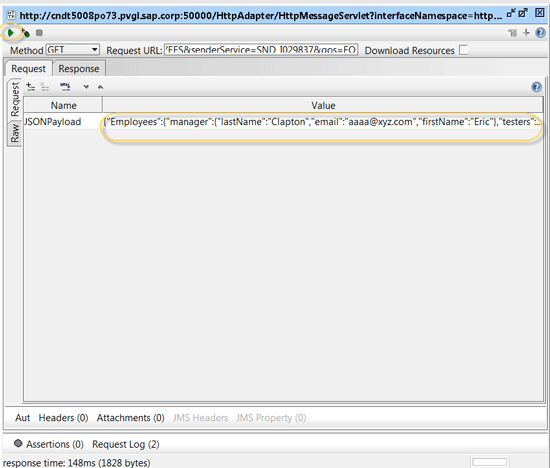Click the stop request square icon
550x468 pixels.
click(39, 33)
